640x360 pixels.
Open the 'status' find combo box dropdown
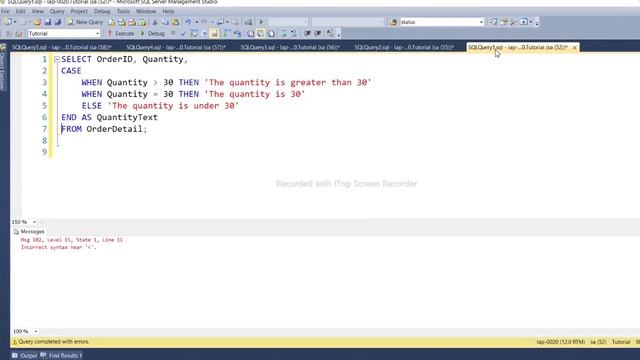click(481, 22)
